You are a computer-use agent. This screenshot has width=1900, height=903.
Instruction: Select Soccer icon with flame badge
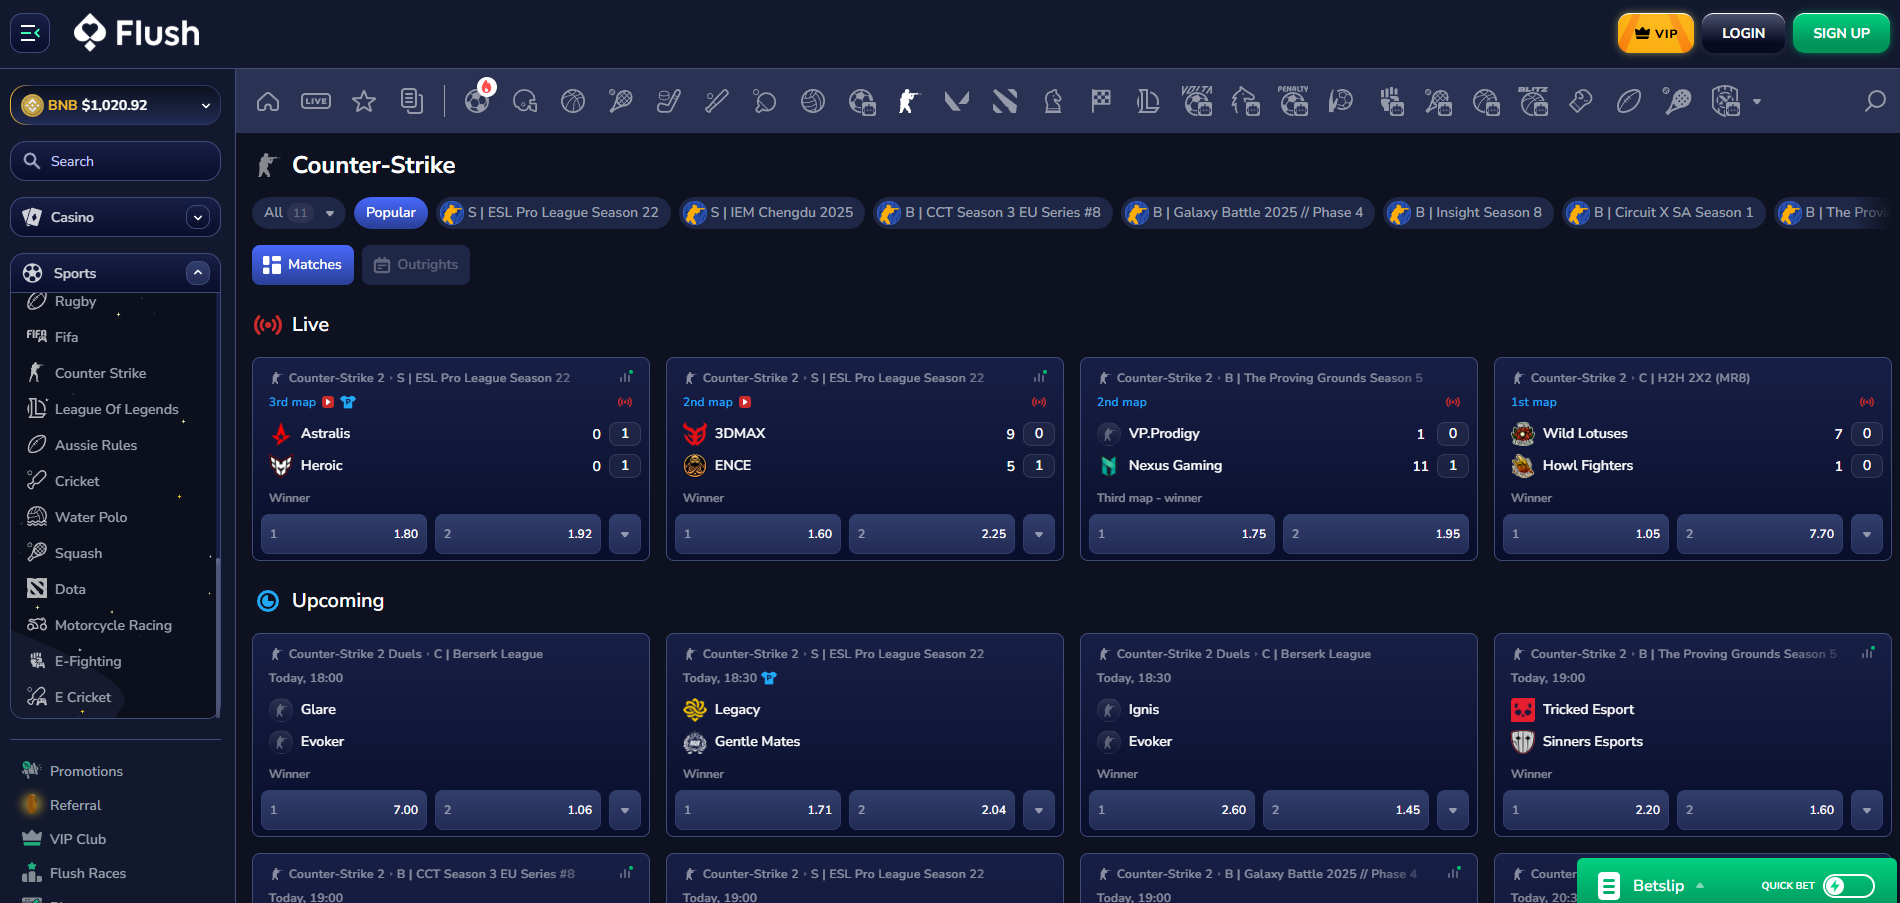pyautogui.click(x=479, y=99)
